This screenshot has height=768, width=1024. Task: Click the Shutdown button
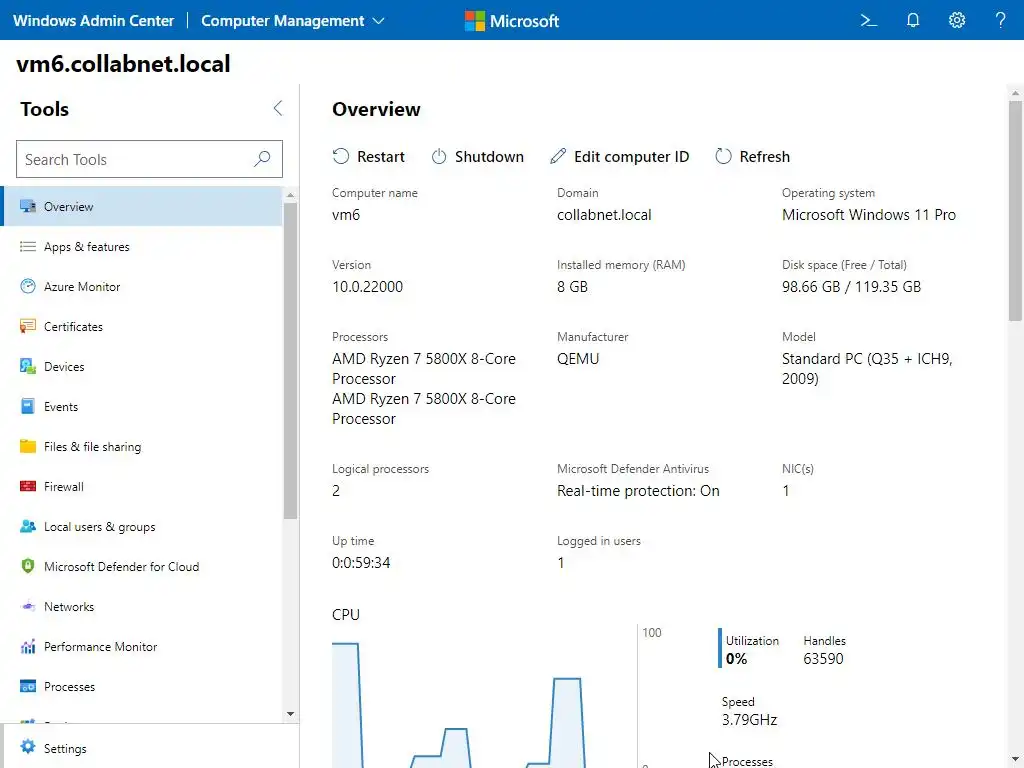click(477, 157)
